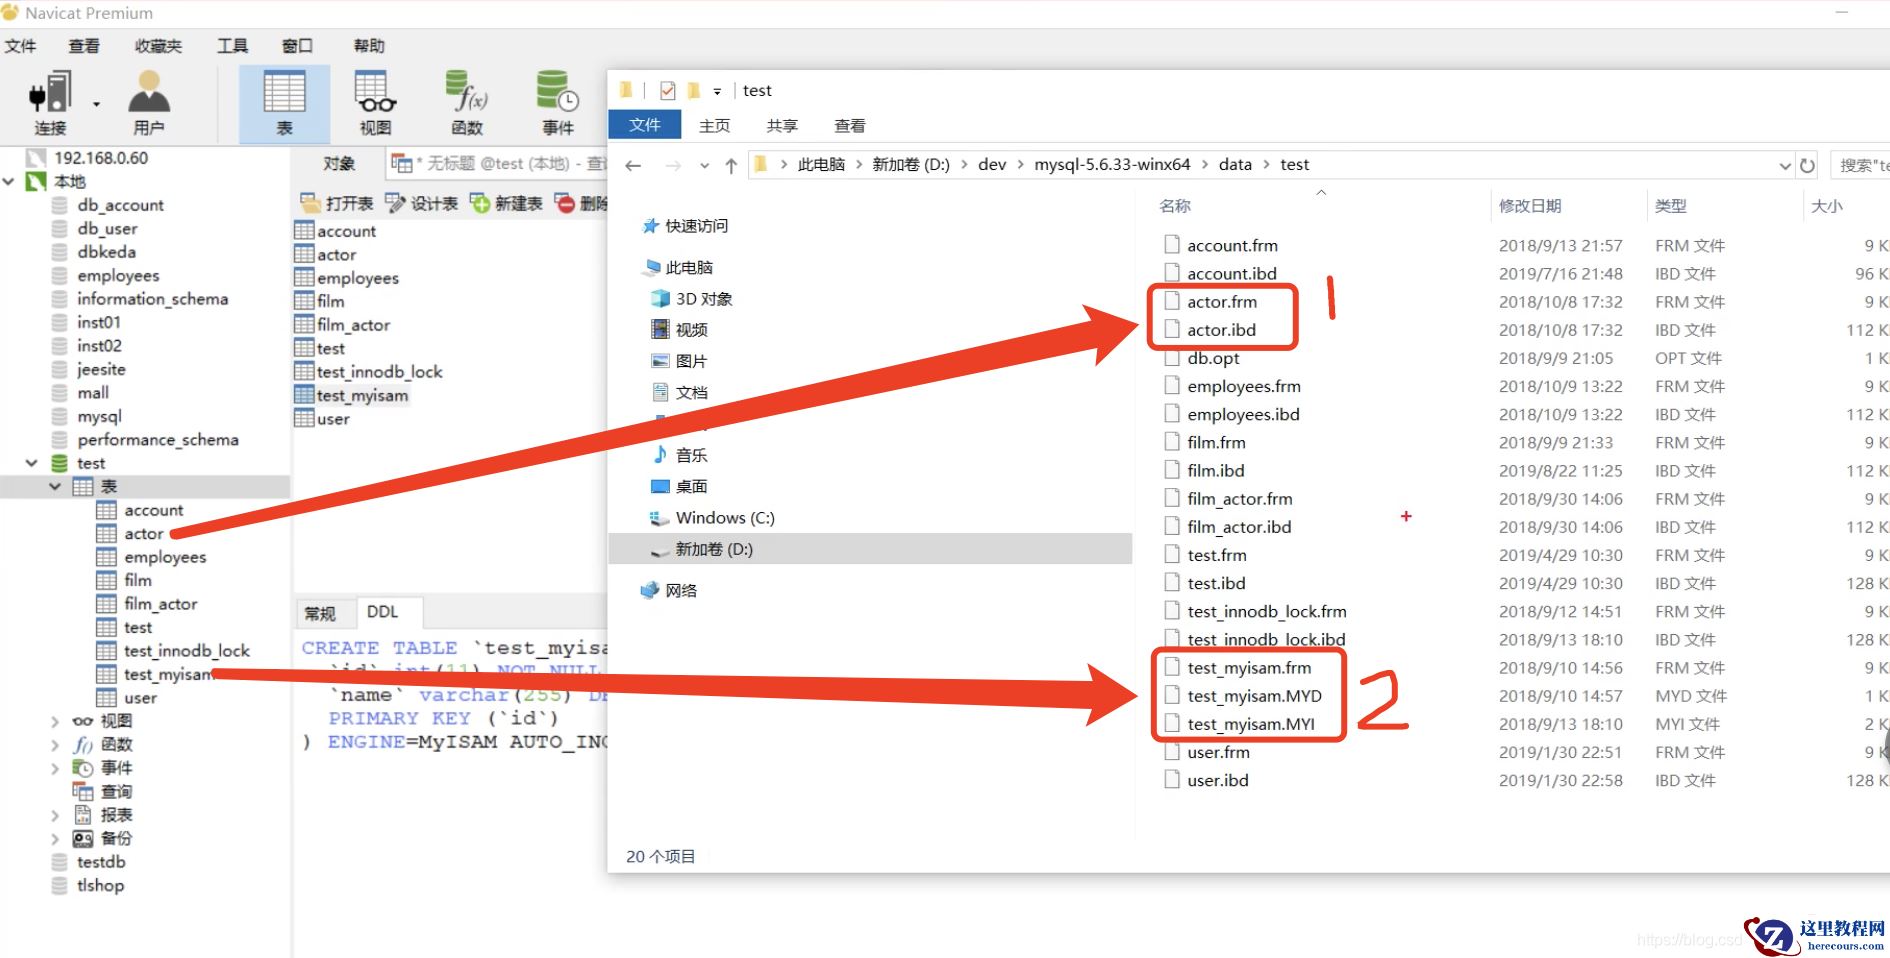This screenshot has height=958, width=1890.
Task: Open Quick Access in Explorer sidebar
Action: point(684,226)
